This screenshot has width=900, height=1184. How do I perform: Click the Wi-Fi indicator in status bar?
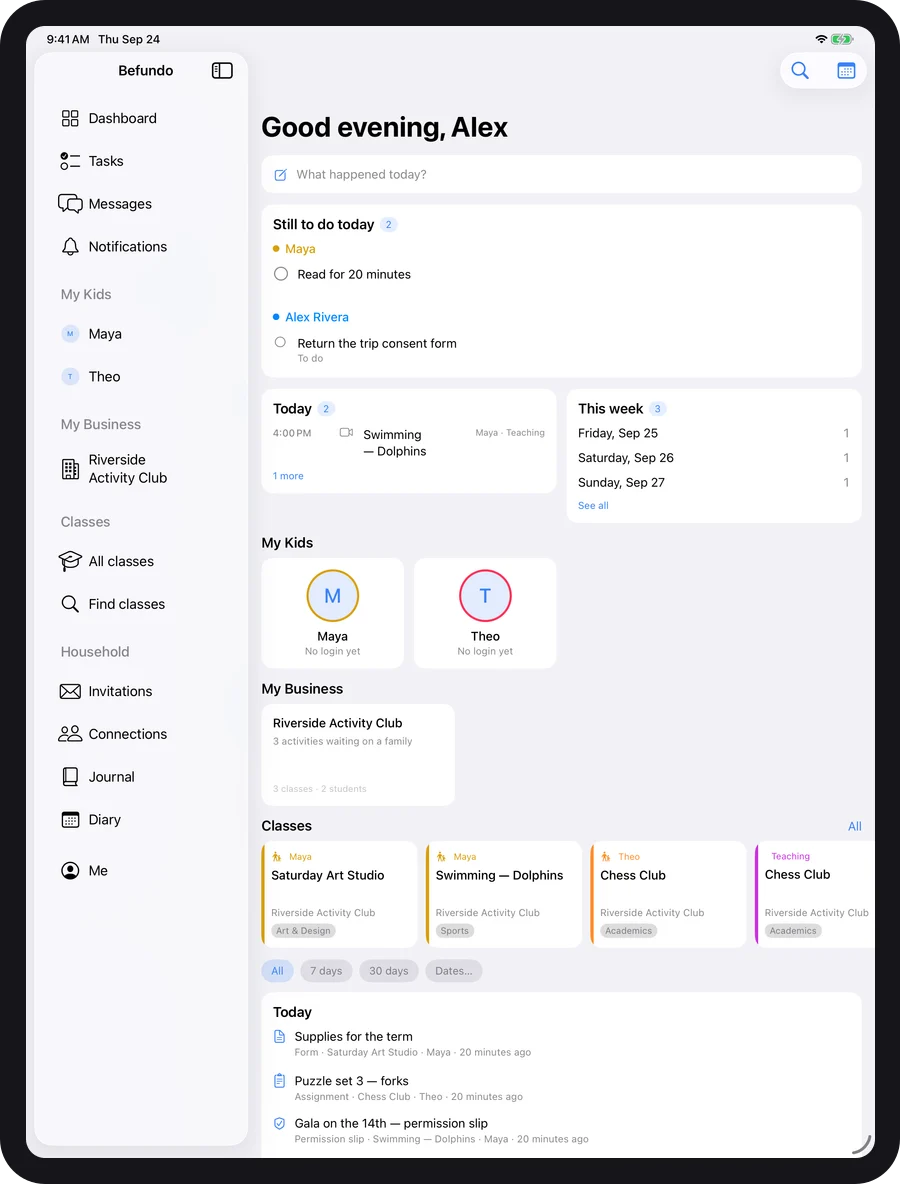pyautogui.click(x=821, y=39)
